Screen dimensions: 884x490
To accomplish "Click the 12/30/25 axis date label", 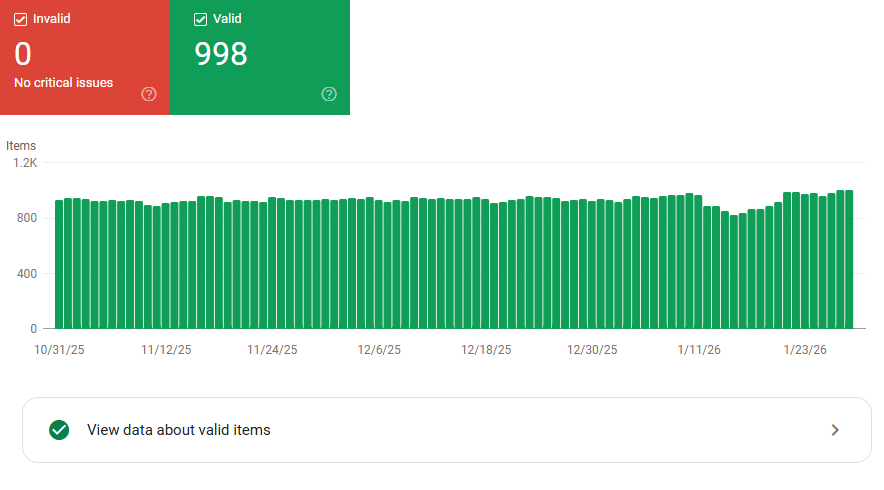I will (x=592, y=350).
